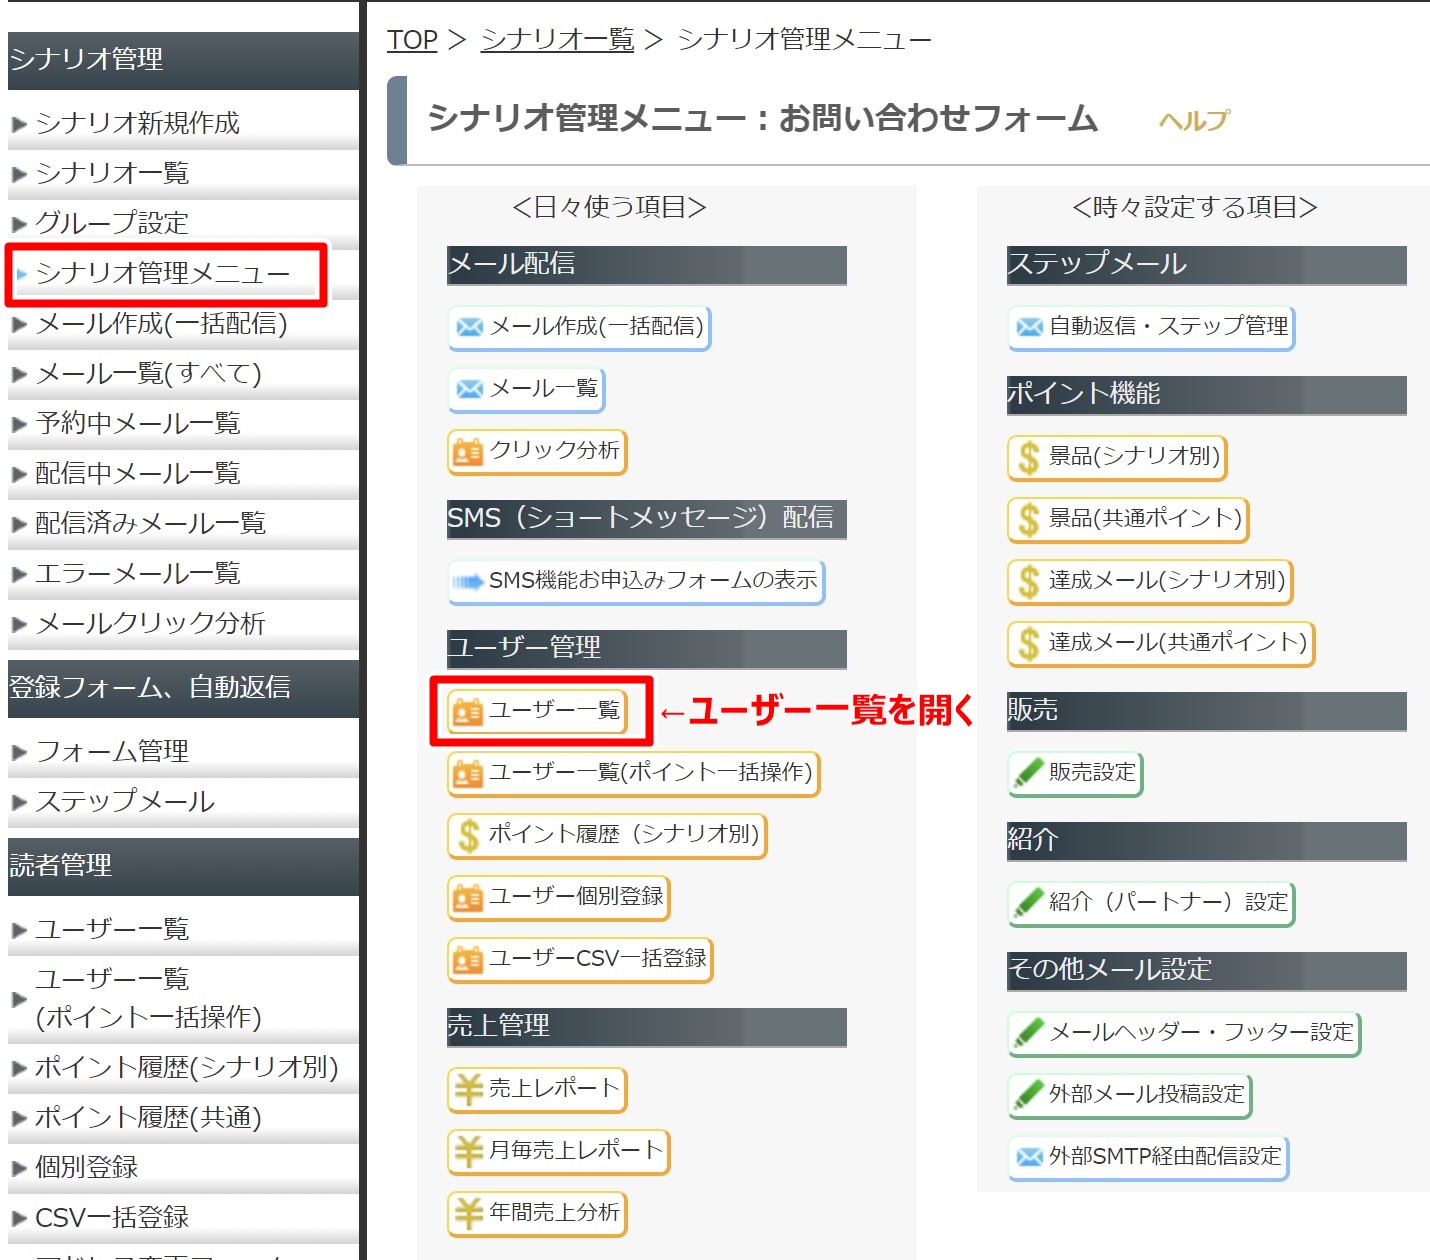Click arrow beside 個別登録 in sidebar
1430x1260 pixels.
point(19,1168)
